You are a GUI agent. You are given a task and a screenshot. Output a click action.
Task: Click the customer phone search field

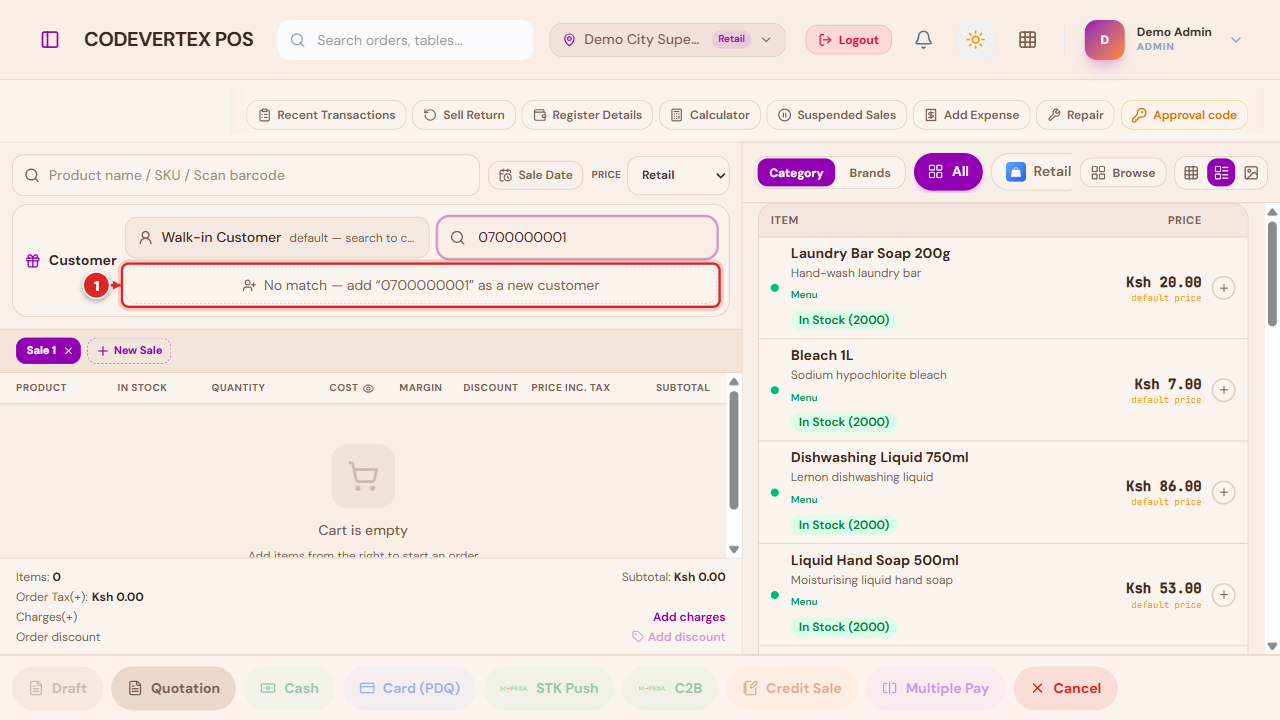[x=577, y=238]
